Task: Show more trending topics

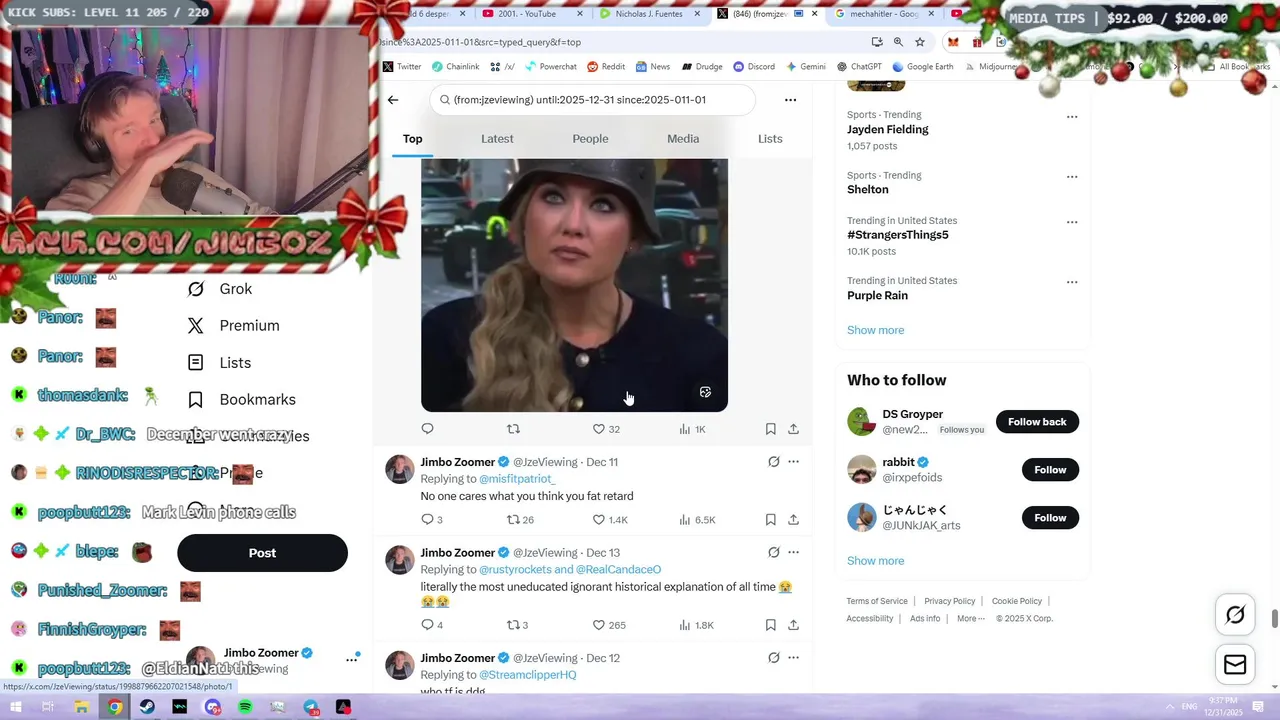Action: pyautogui.click(x=875, y=330)
